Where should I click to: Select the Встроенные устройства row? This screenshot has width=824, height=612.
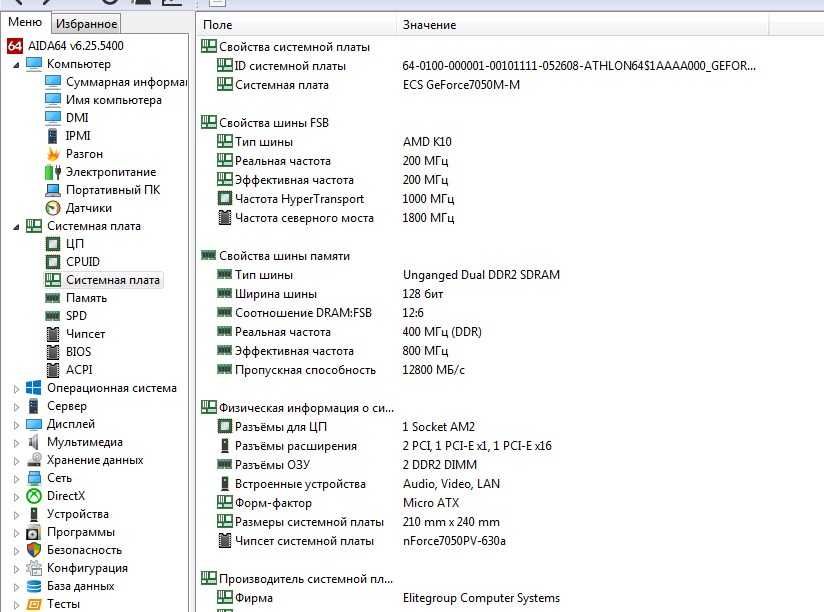point(358,484)
